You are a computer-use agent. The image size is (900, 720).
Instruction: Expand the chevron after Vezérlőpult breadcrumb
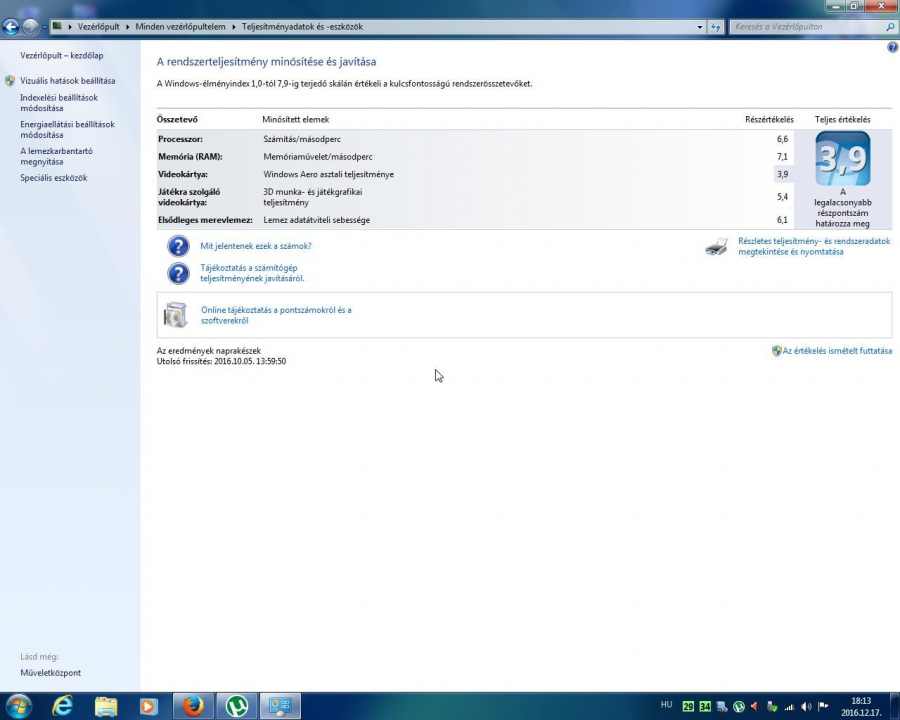point(127,27)
